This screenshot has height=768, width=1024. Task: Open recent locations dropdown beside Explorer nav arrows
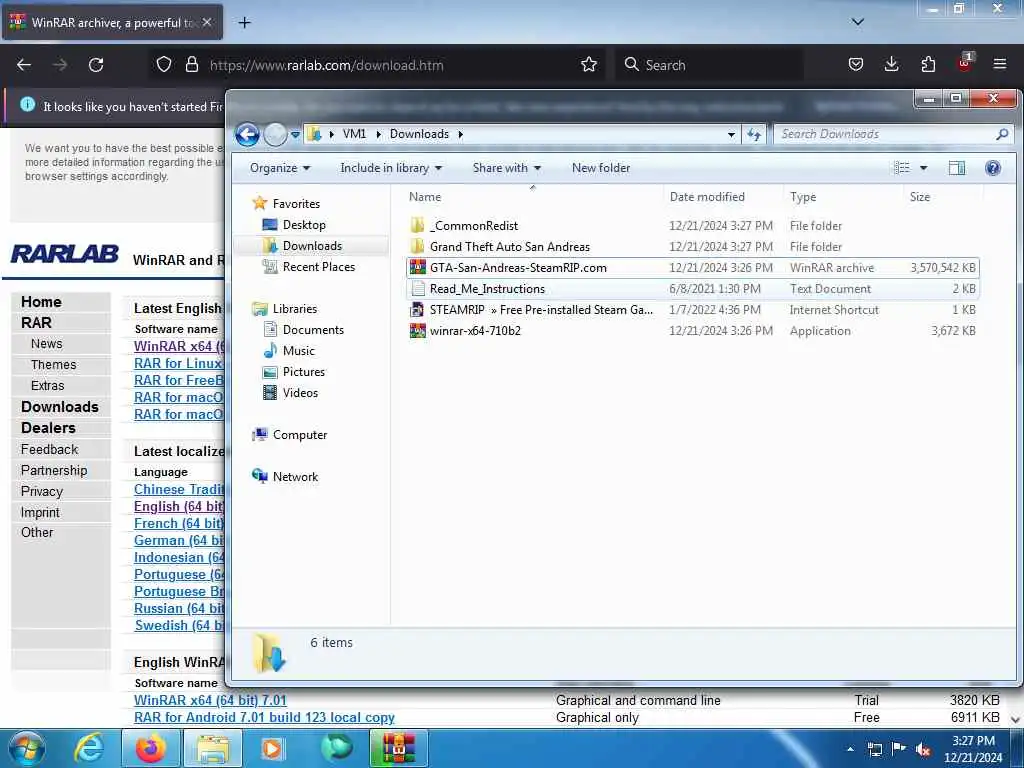tap(295, 135)
